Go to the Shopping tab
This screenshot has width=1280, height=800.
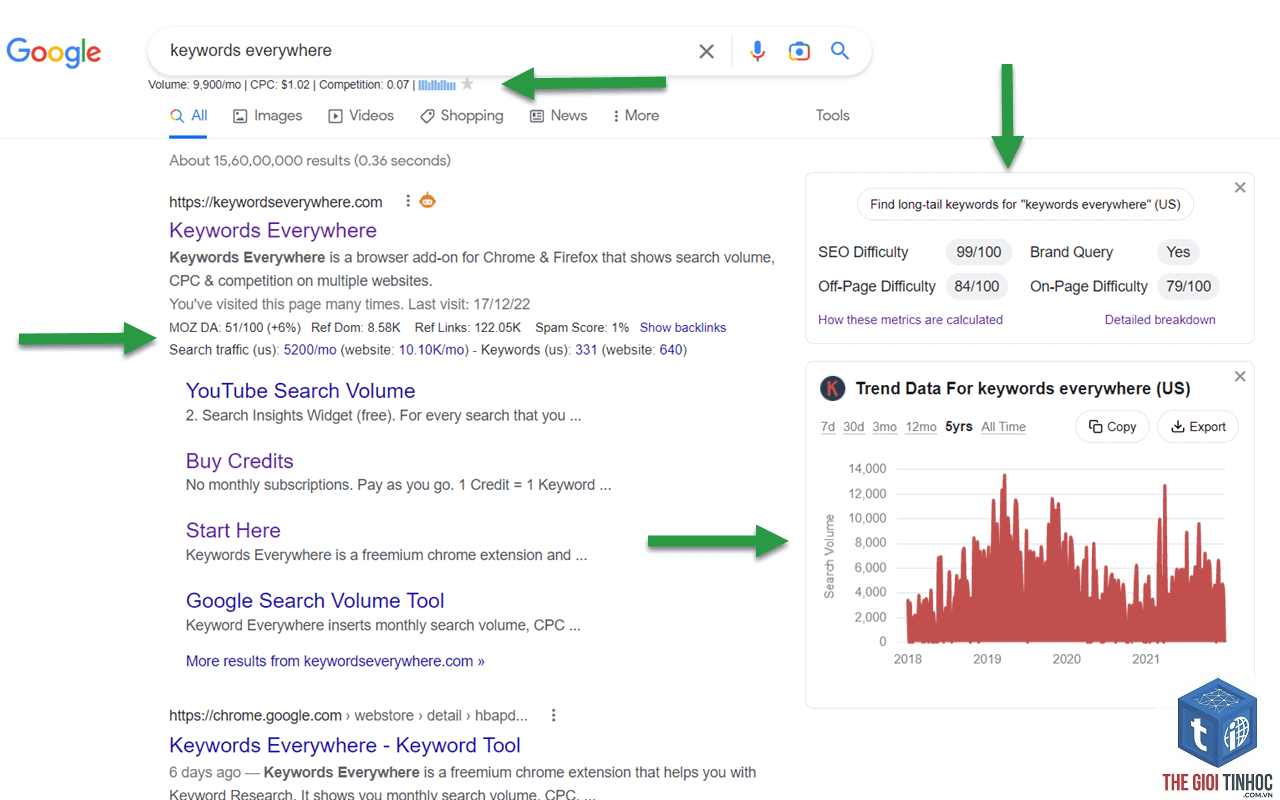click(x=461, y=116)
